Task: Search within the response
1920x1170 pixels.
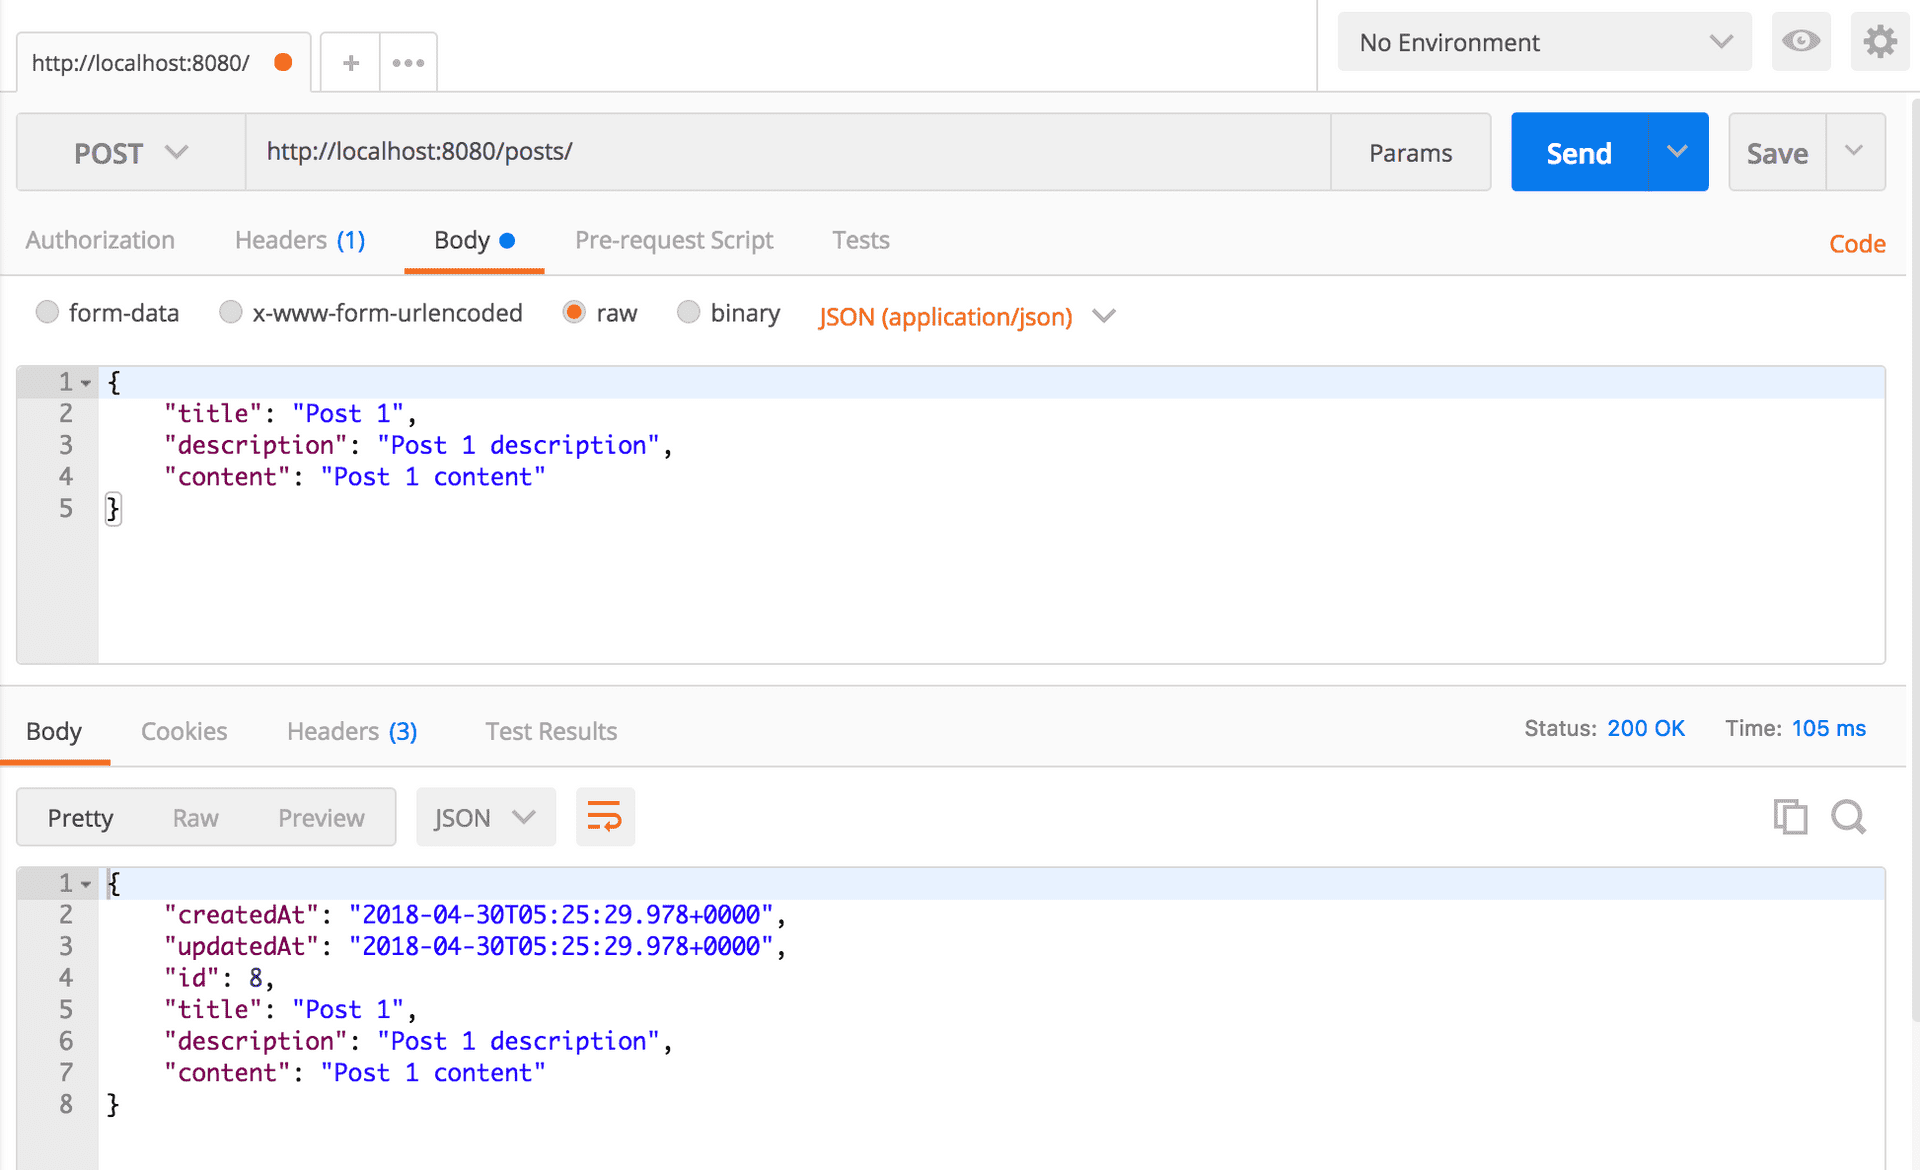Action: (1848, 817)
